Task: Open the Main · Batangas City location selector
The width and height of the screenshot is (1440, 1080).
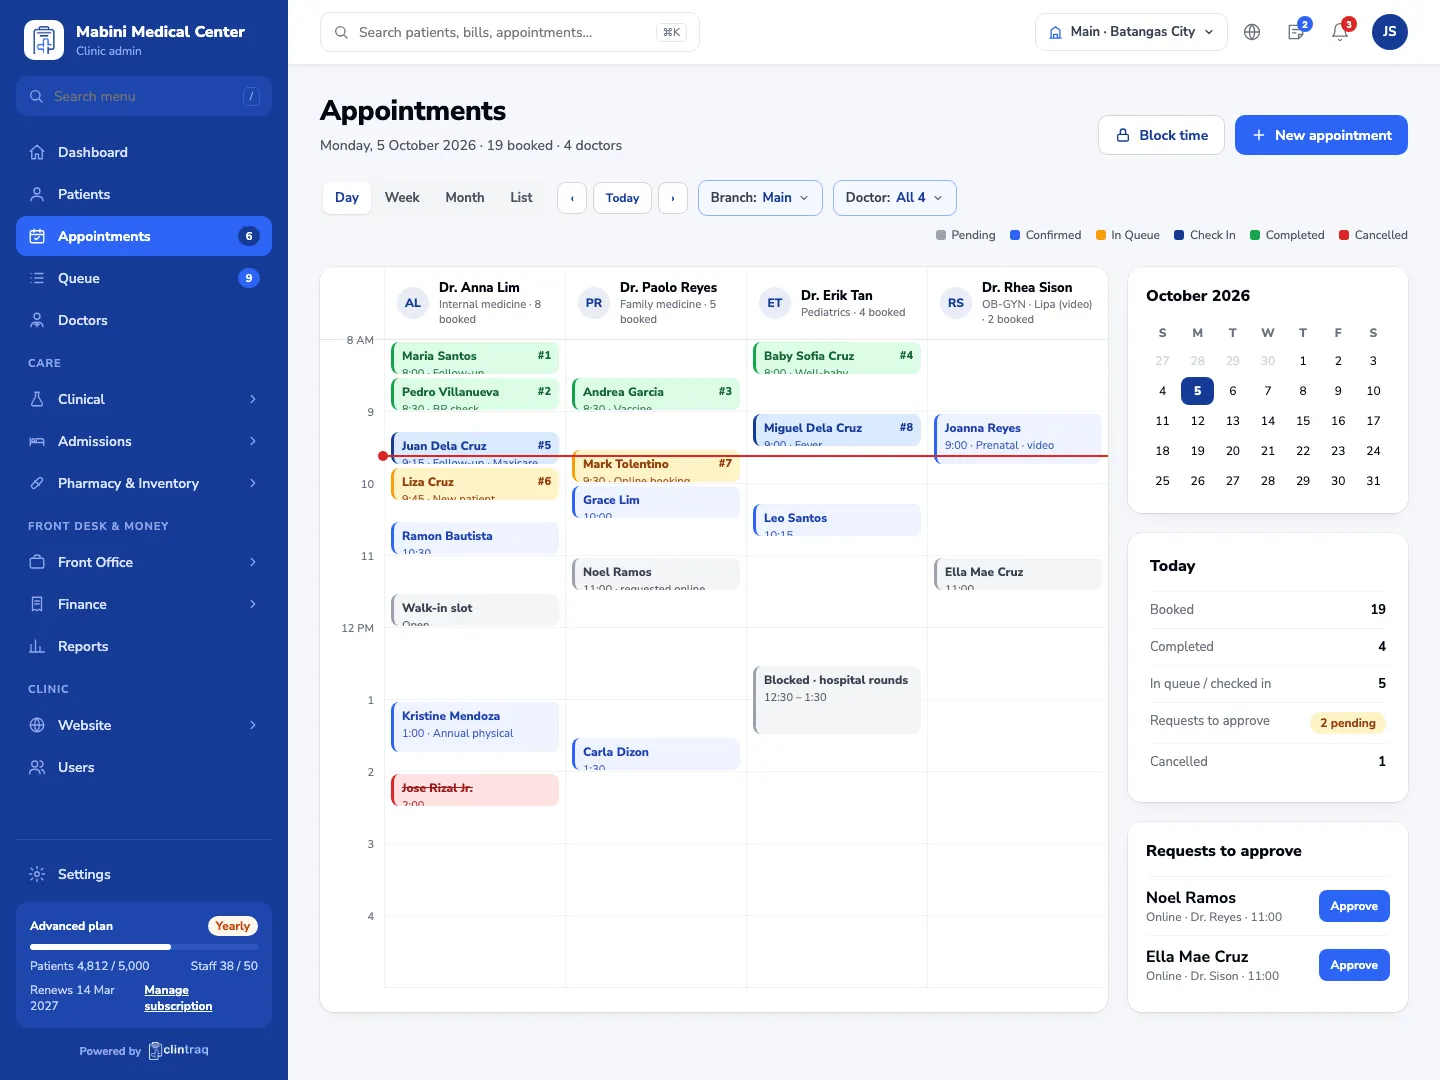Action: (x=1131, y=32)
